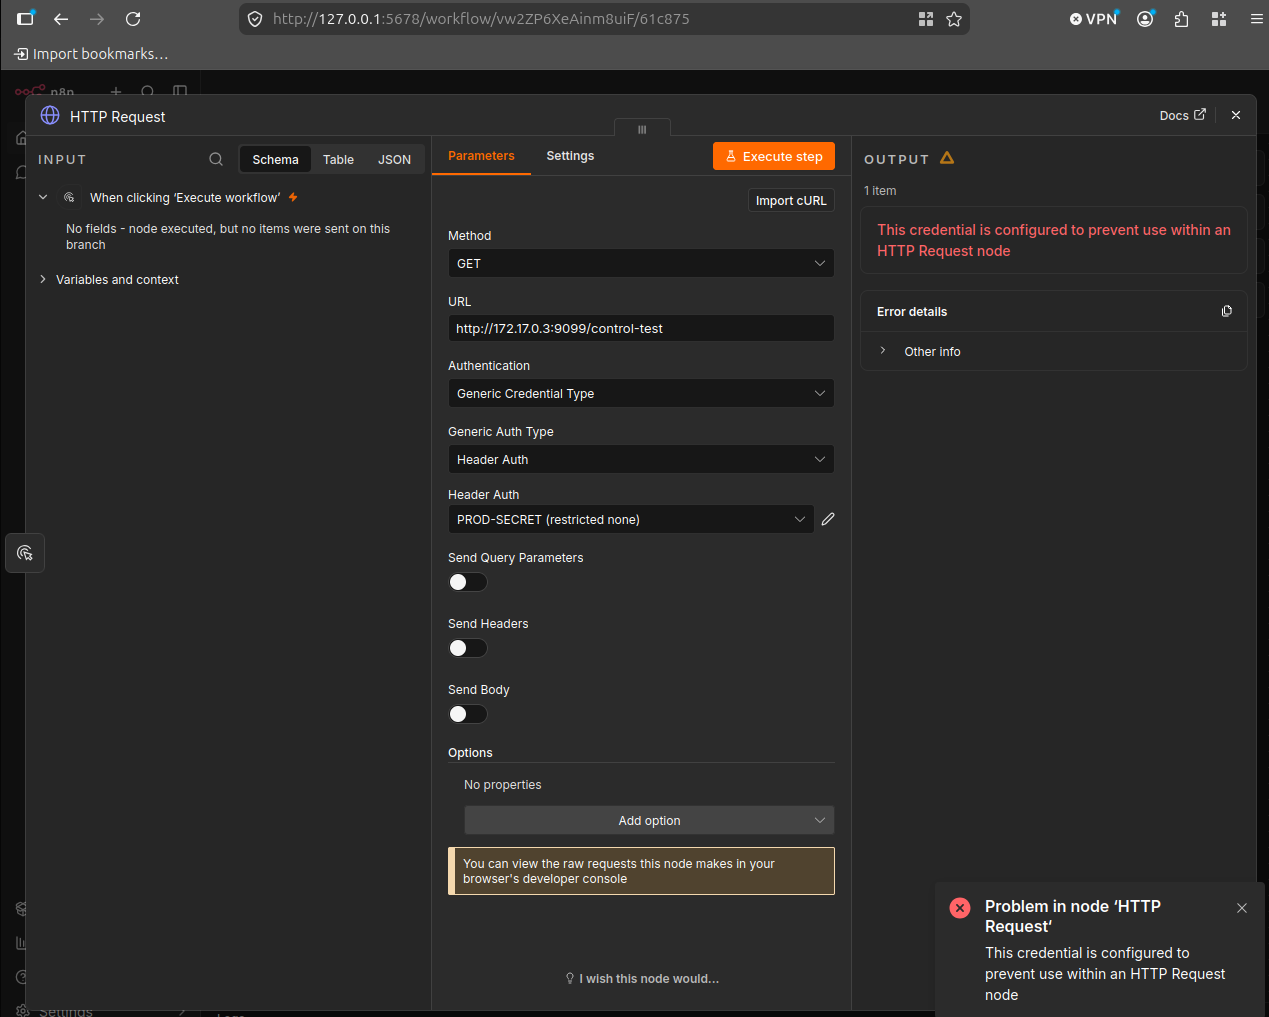Viewport: 1269px width, 1017px height.
Task: Click the output warning triangle icon
Action: 947,158
